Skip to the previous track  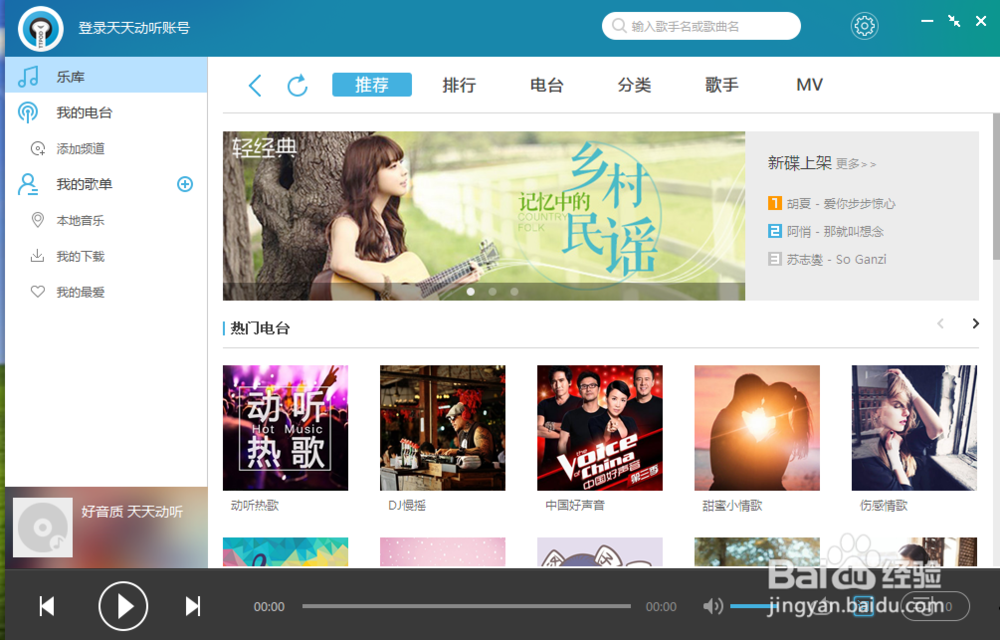[x=47, y=606]
